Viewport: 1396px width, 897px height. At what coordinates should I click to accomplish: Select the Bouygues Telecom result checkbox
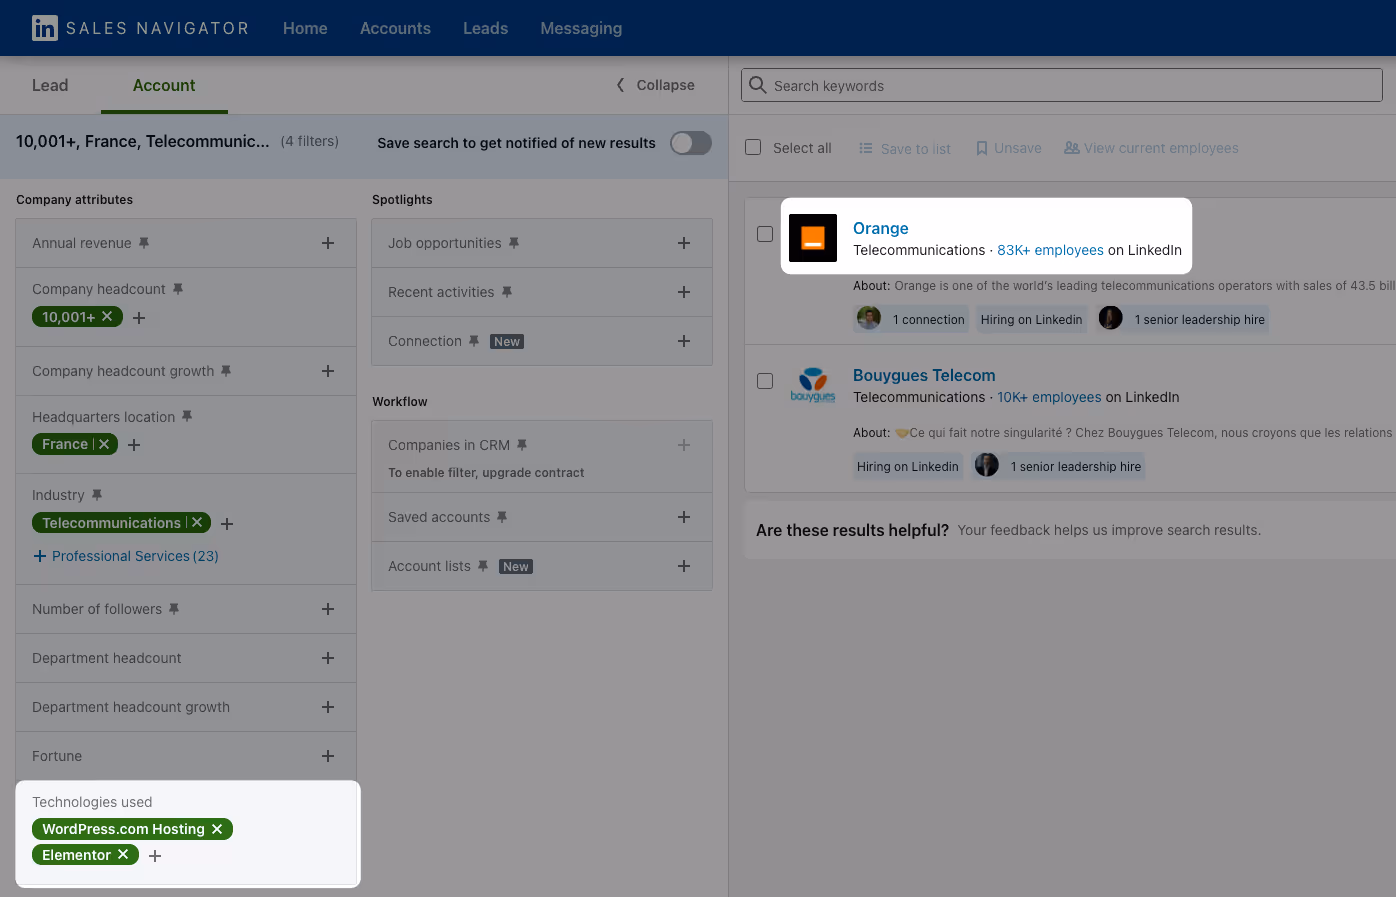765,381
